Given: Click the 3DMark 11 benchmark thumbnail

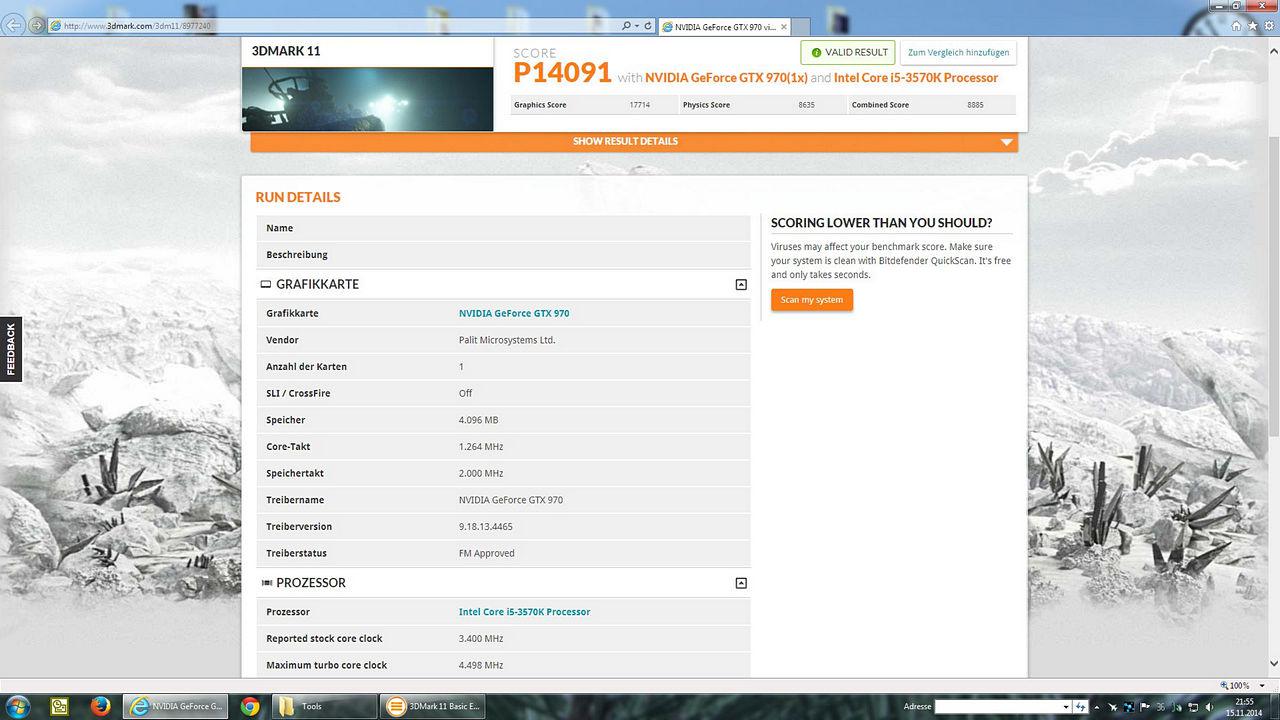Looking at the screenshot, I should 367,98.
